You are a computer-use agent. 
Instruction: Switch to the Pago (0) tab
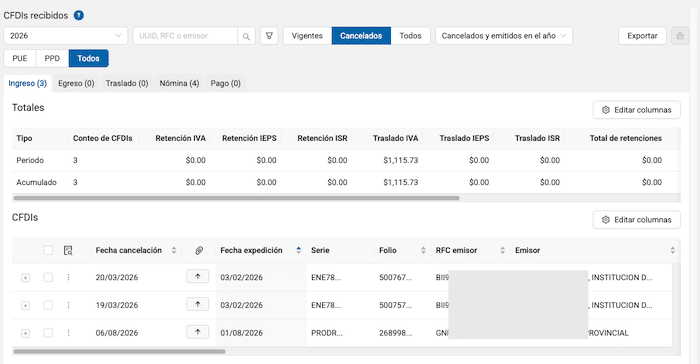(225, 84)
